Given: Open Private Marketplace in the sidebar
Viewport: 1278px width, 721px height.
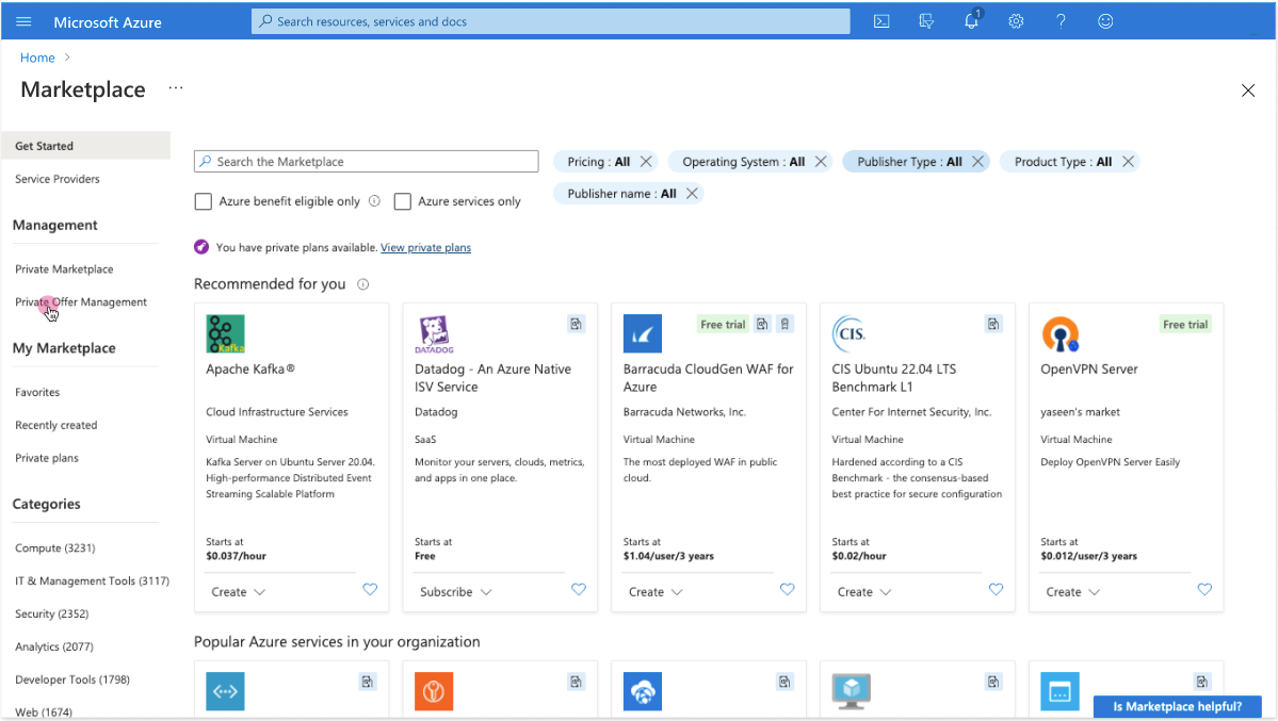Looking at the screenshot, I should tap(64, 268).
